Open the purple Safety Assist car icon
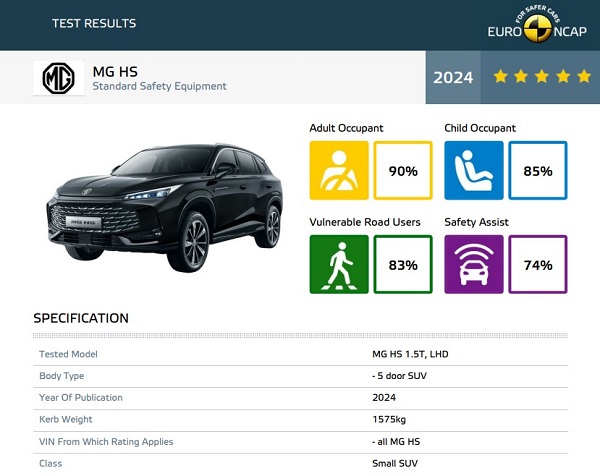 [474, 264]
